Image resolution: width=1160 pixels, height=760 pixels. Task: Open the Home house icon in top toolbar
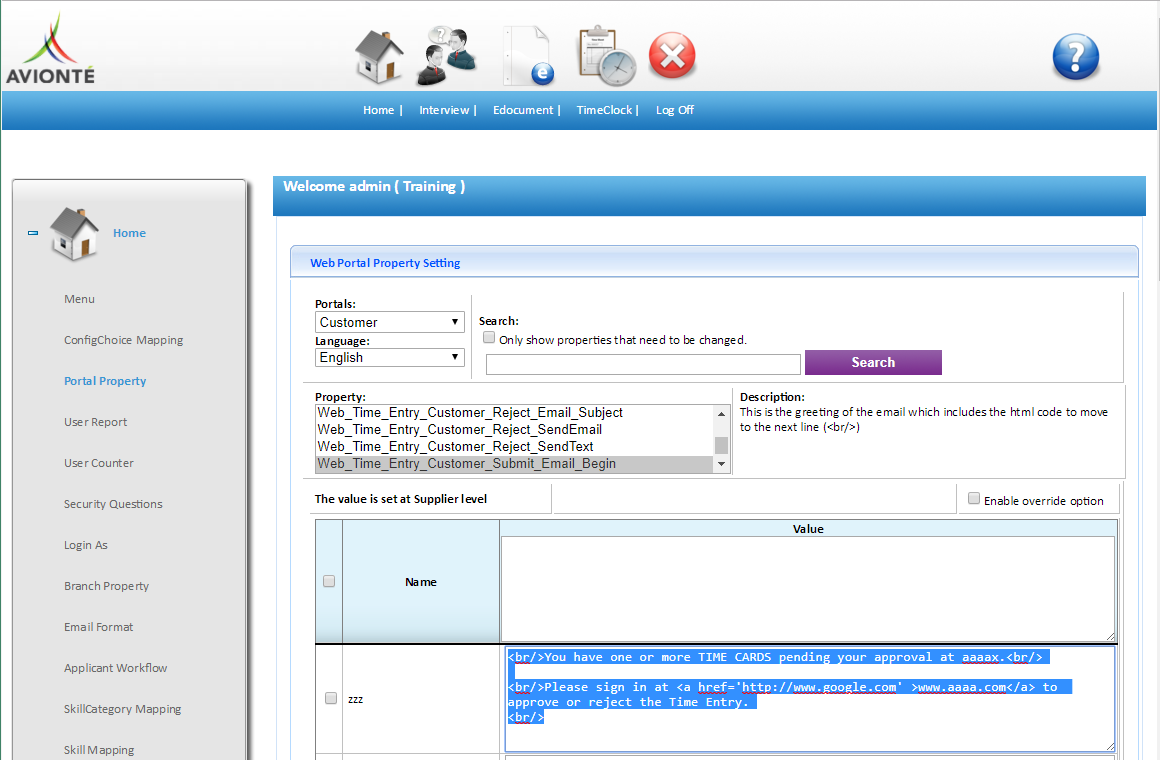point(379,56)
